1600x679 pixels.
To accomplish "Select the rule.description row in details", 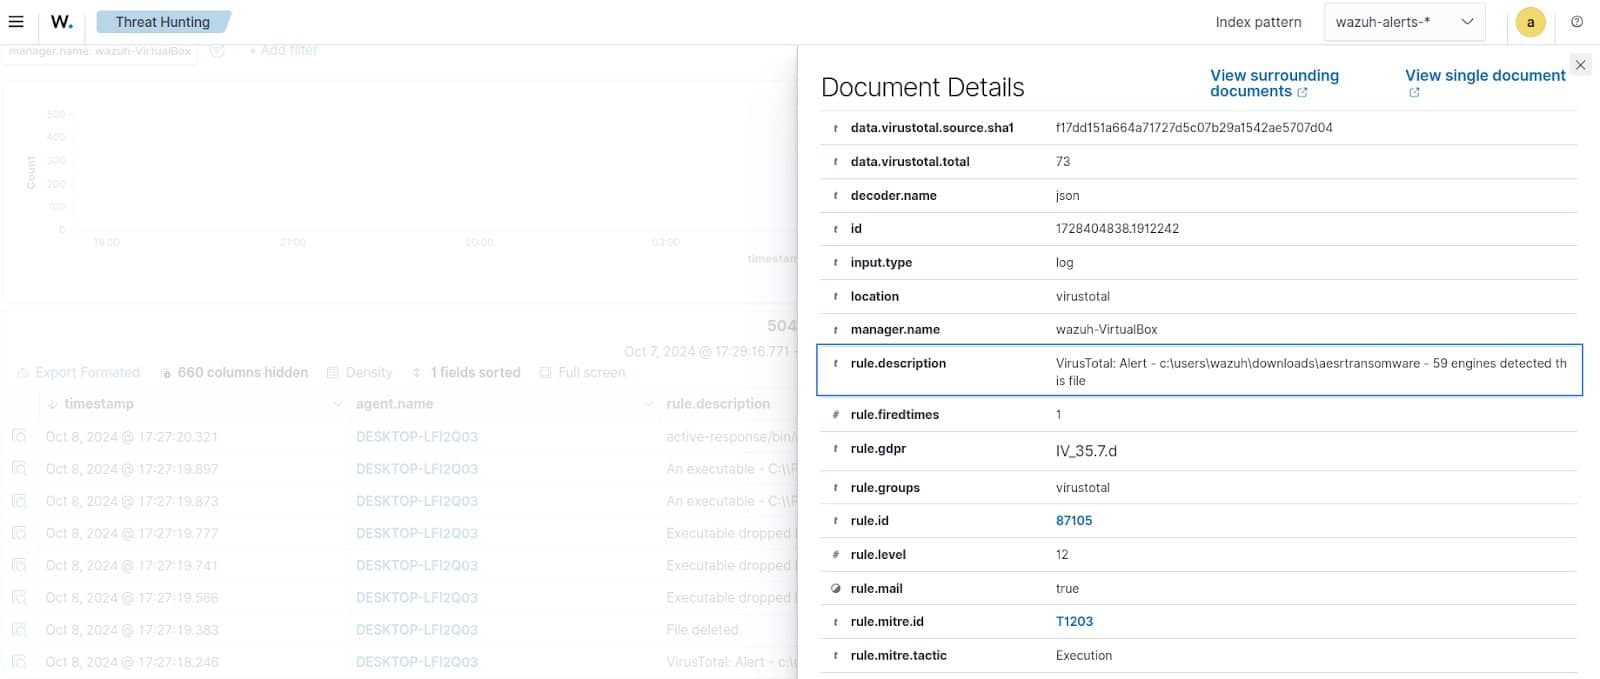I will click(x=1199, y=371).
